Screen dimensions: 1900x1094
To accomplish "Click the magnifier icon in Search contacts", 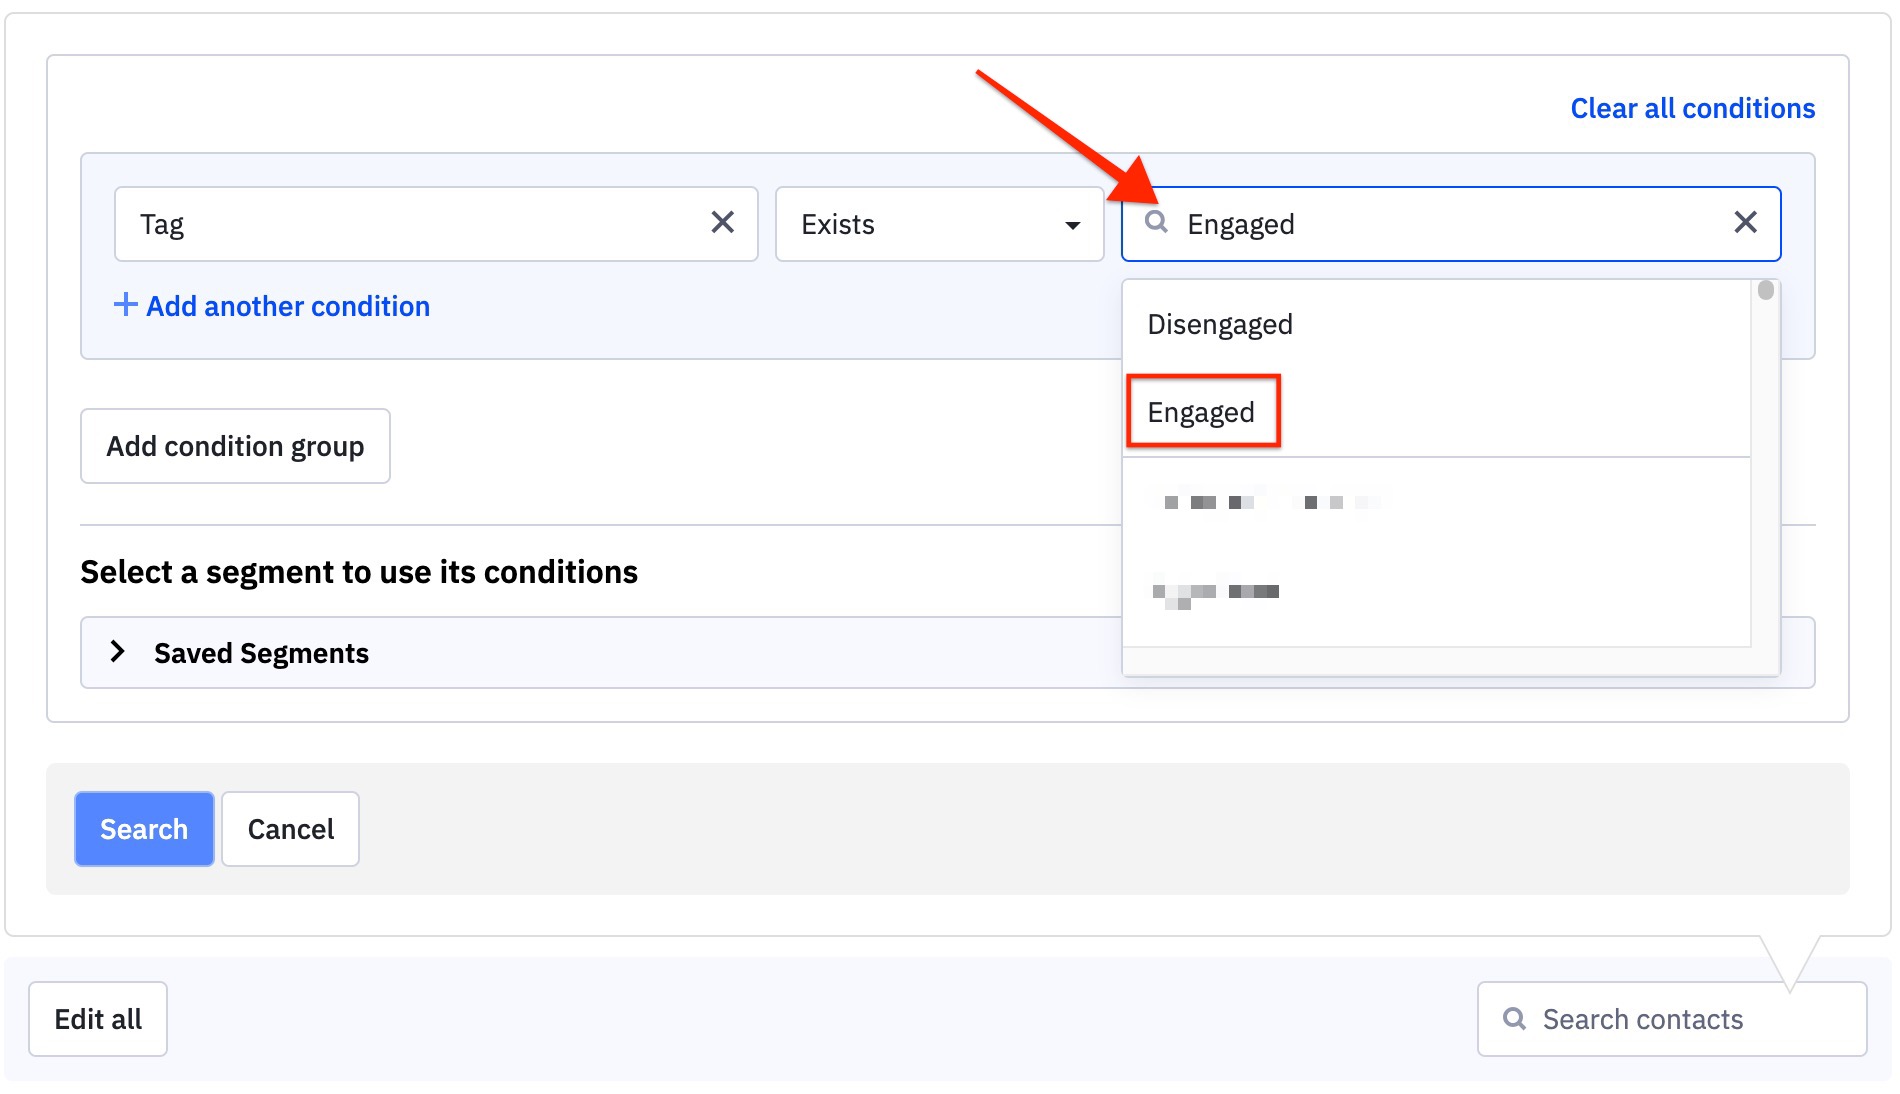I will point(1514,1018).
